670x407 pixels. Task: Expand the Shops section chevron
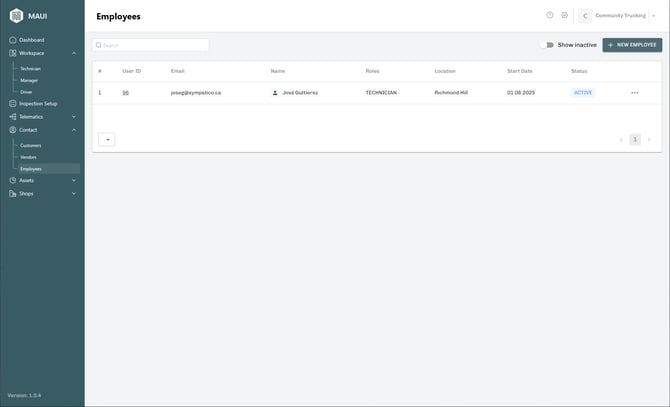pyautogui.click(x=73, y=193)
